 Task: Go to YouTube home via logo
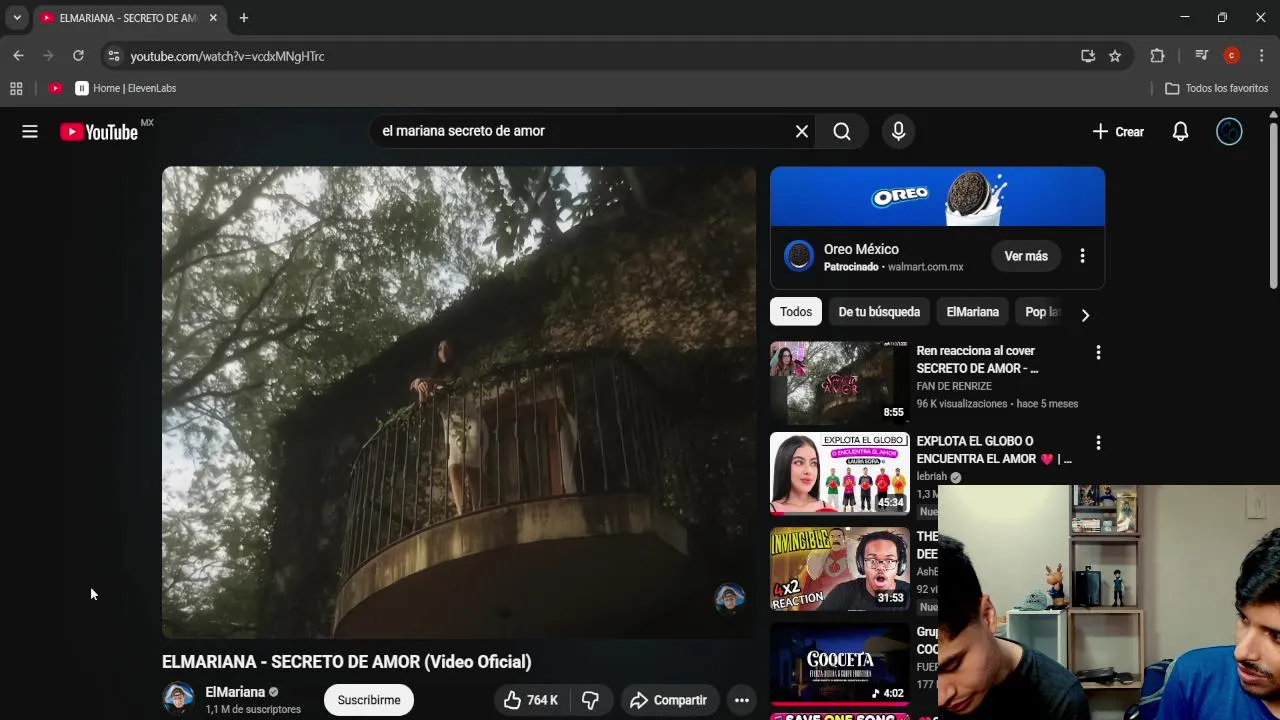99,132
